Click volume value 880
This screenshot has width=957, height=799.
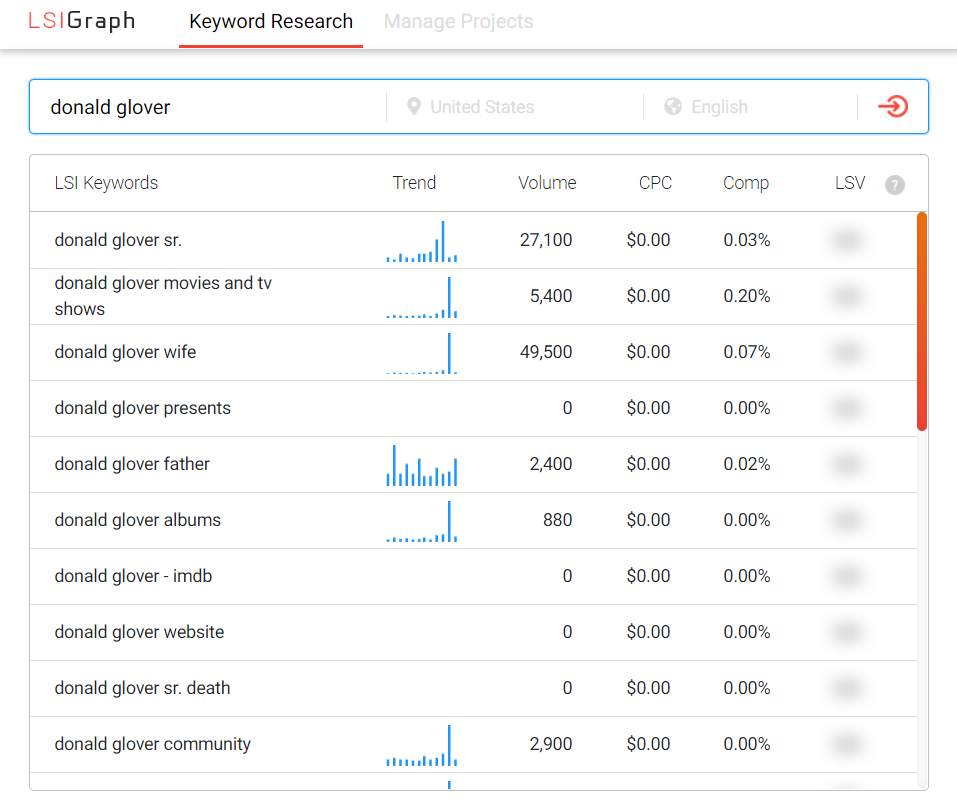click(x=557, y=520)
